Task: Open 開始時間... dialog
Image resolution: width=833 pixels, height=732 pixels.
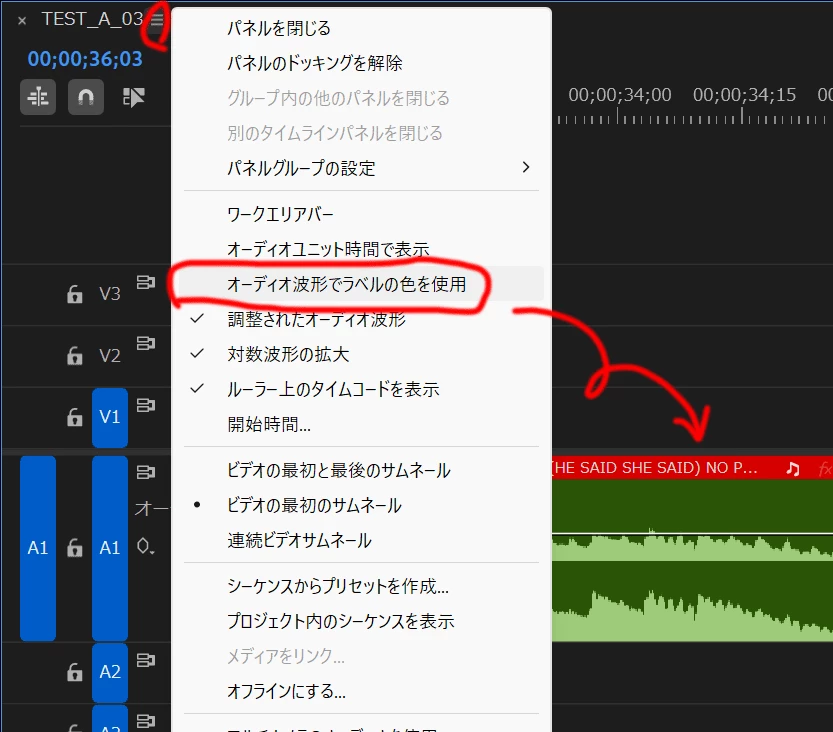Action: pos(361,424)
